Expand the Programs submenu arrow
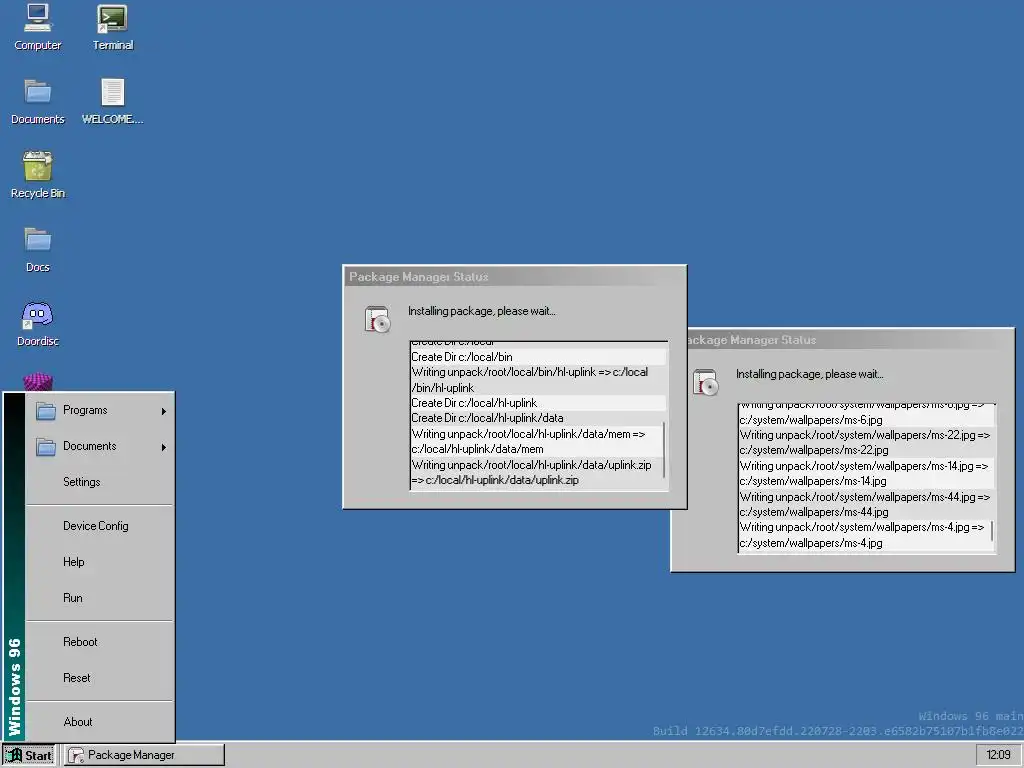 click(163, 411)
